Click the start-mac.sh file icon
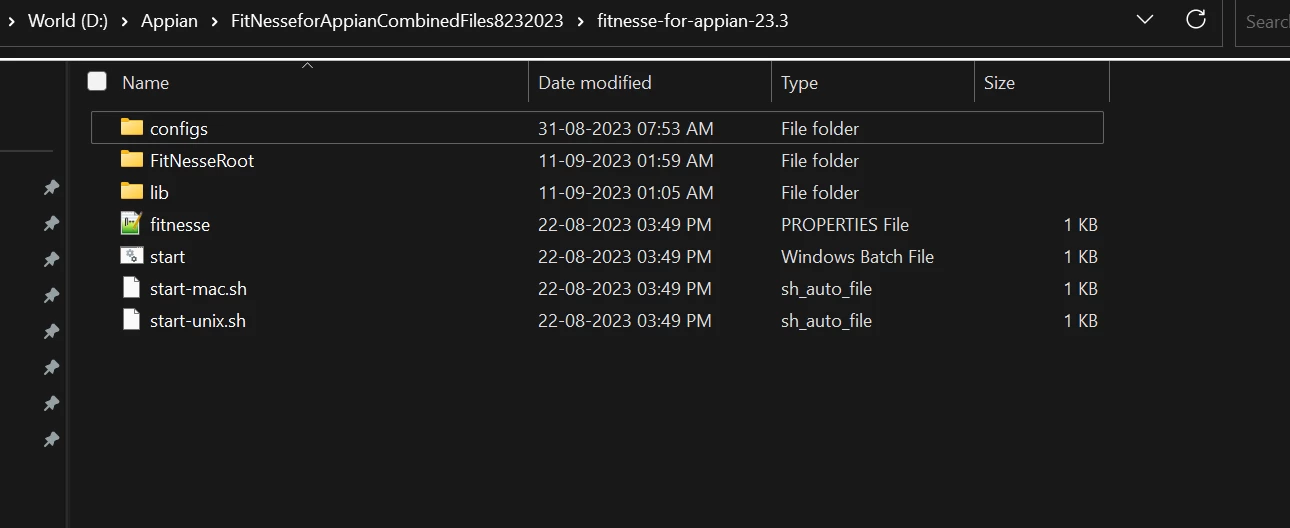Viewport: 1290px width, 528px height. [131, 288]
